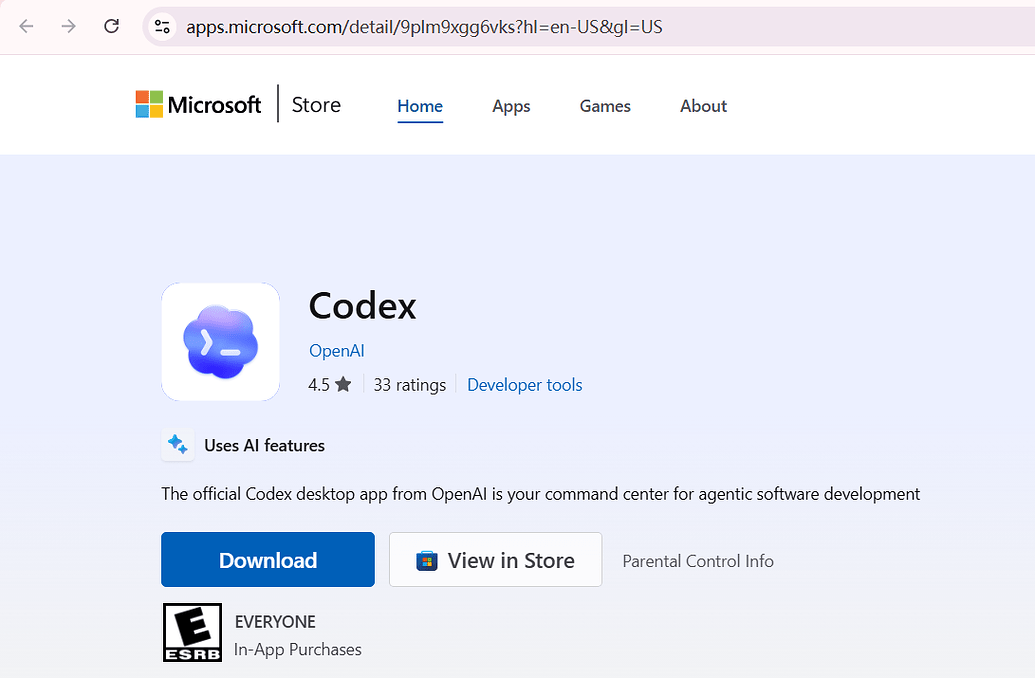The image size is (1035, 678).
Task: Click the rating star icon next to 4.5
Action: click(343, 384)
